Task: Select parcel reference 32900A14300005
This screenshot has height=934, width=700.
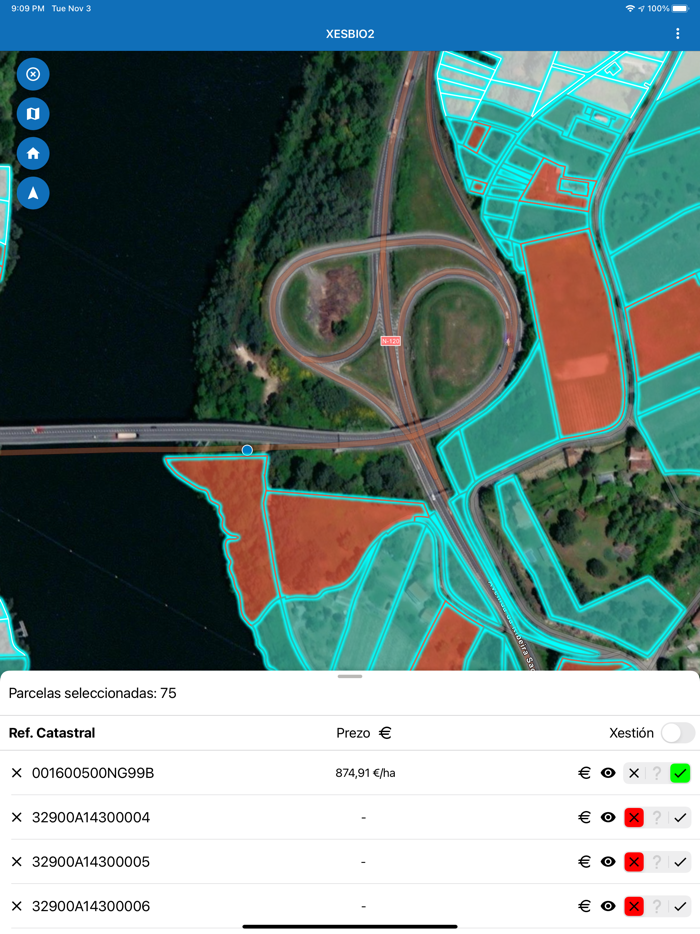Action: tap(91, 862)
